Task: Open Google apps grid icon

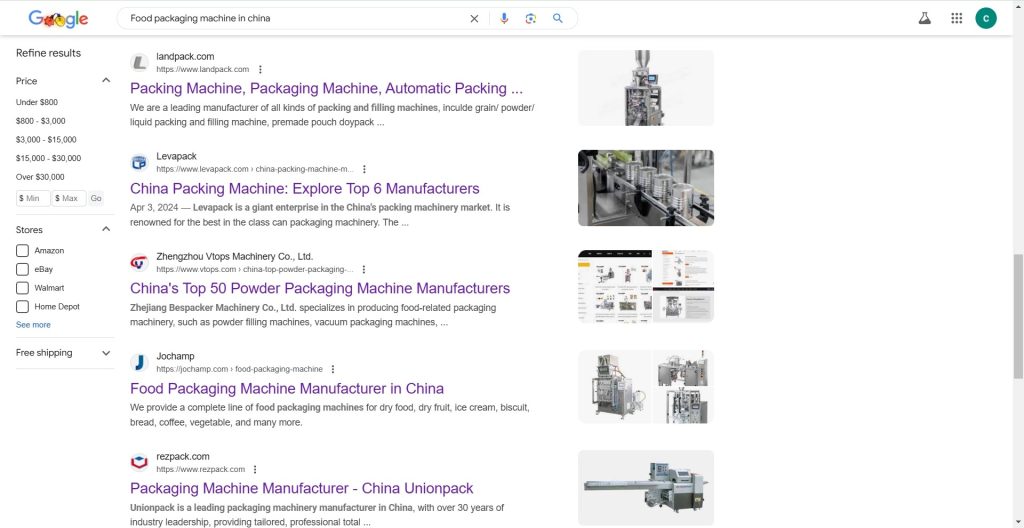Action: (x=956, y=18)
